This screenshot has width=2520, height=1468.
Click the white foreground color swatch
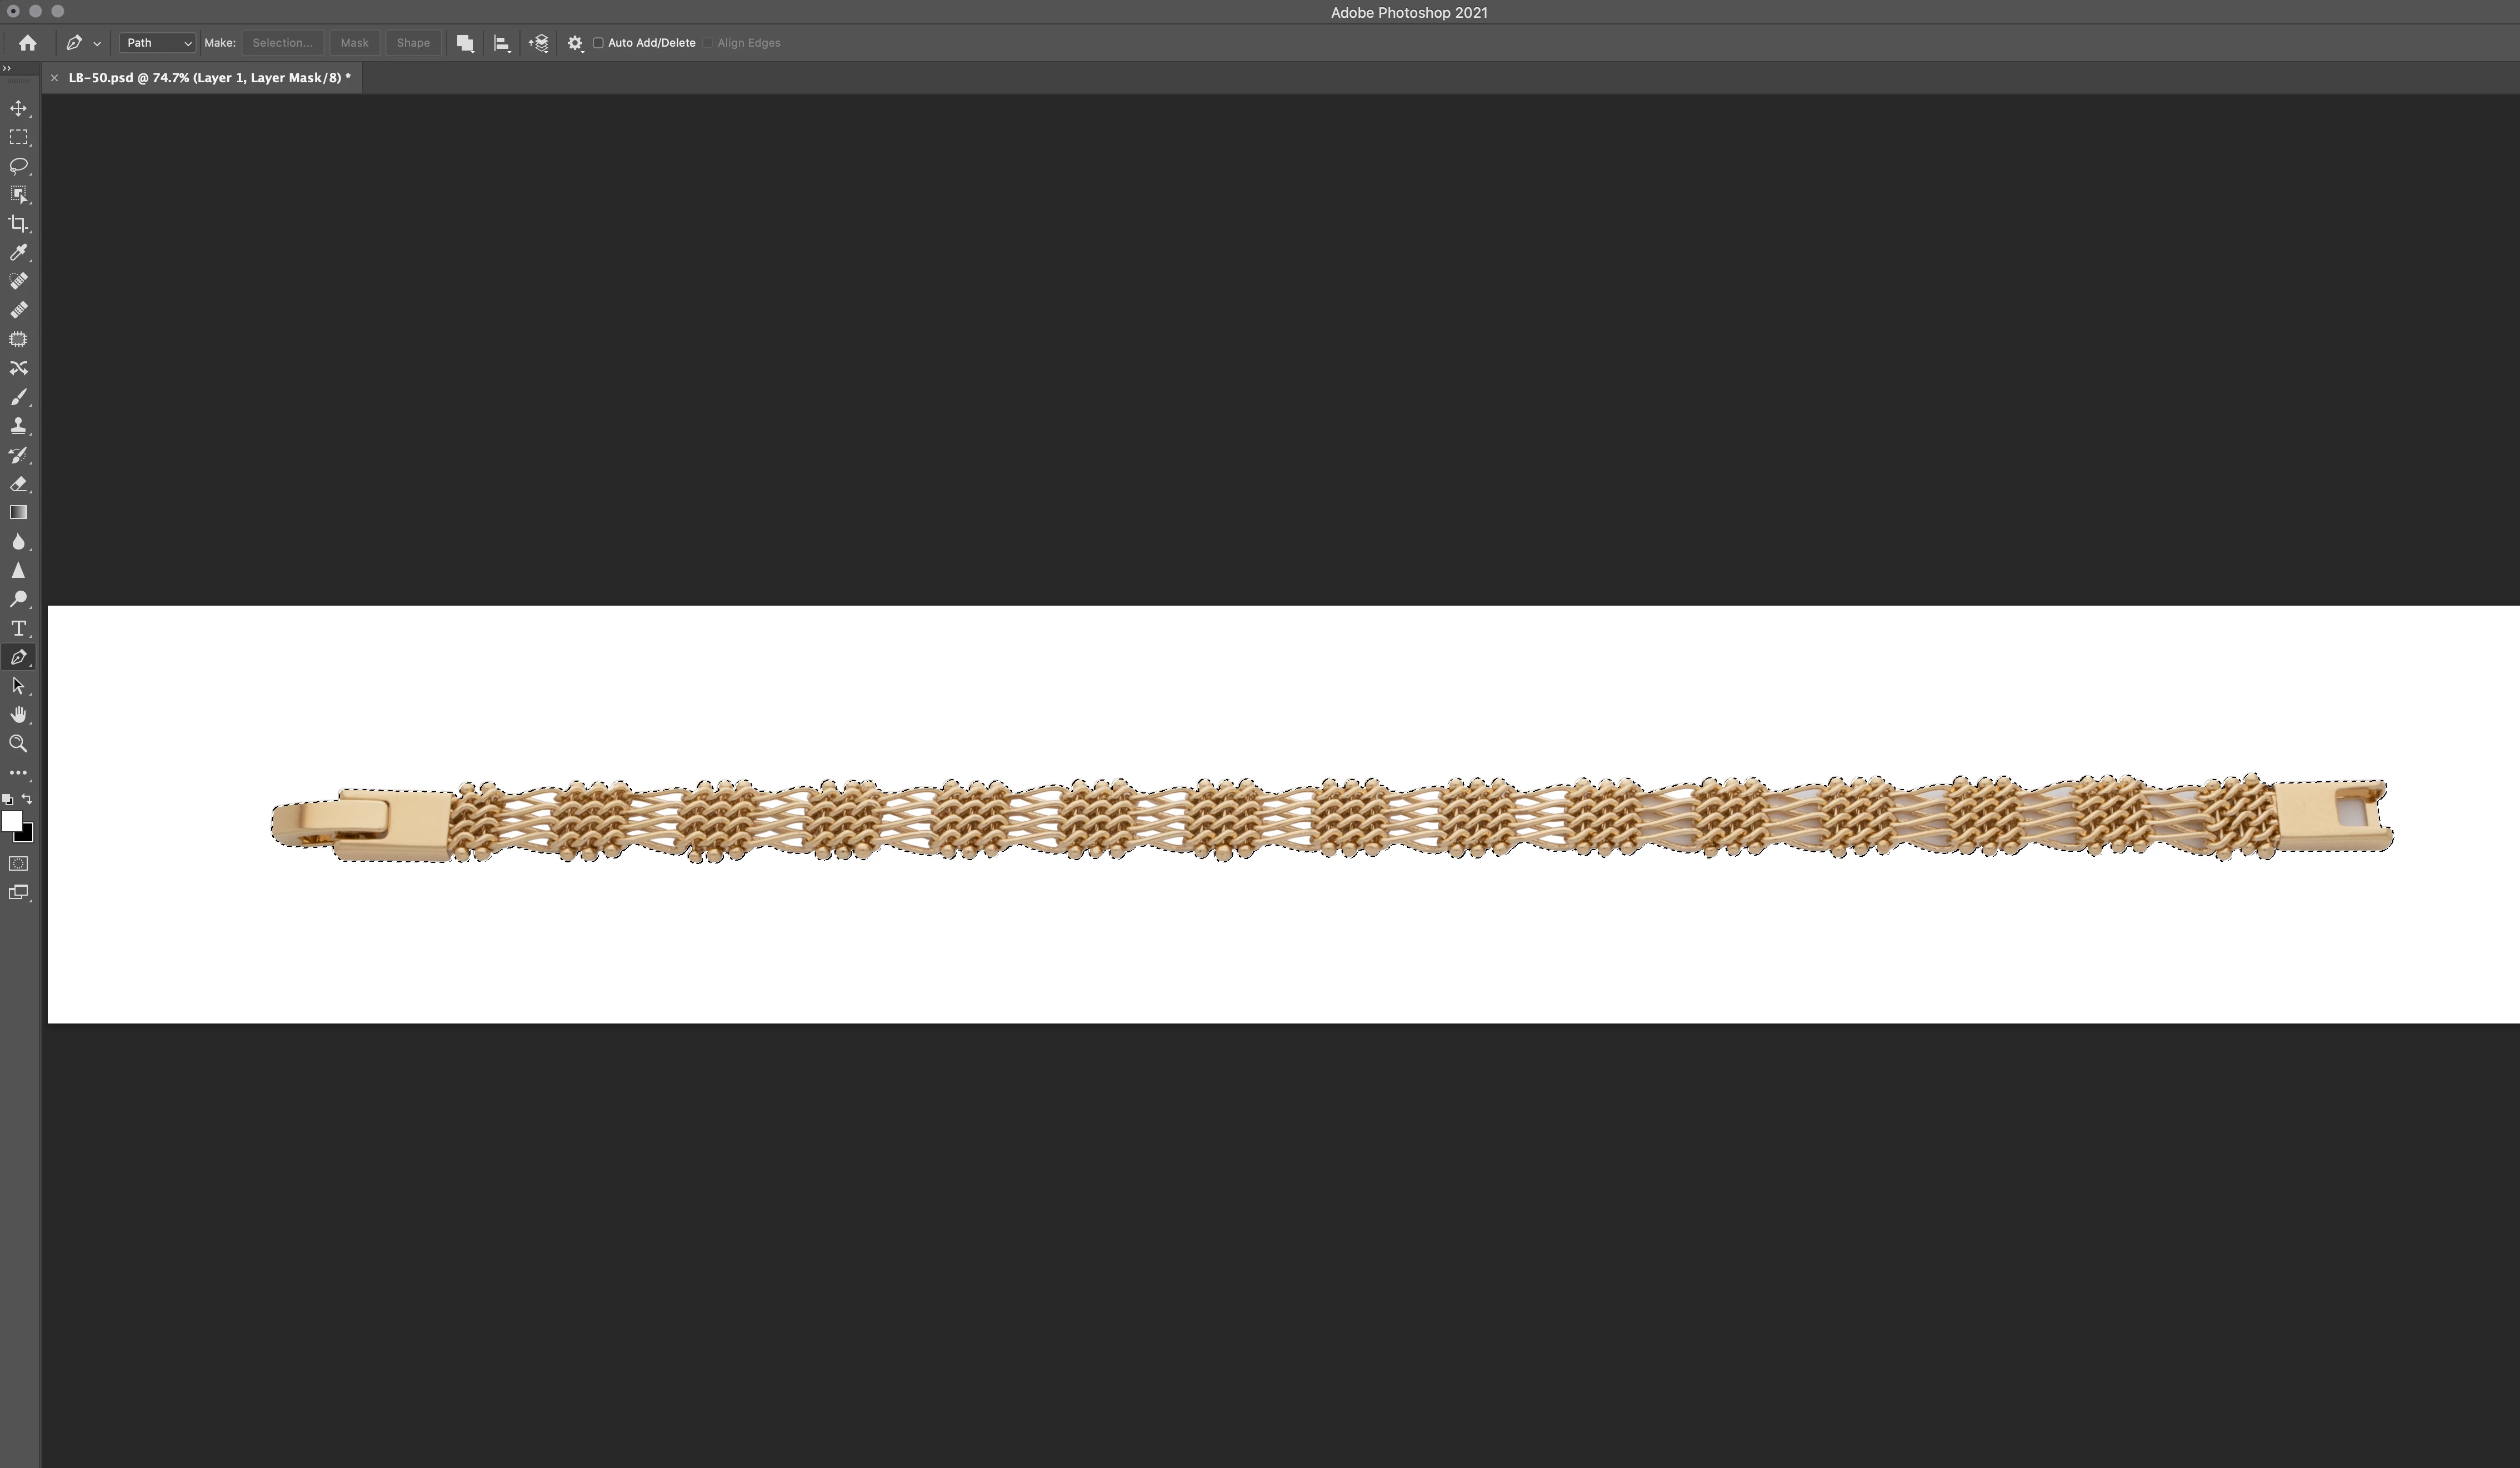11,821
